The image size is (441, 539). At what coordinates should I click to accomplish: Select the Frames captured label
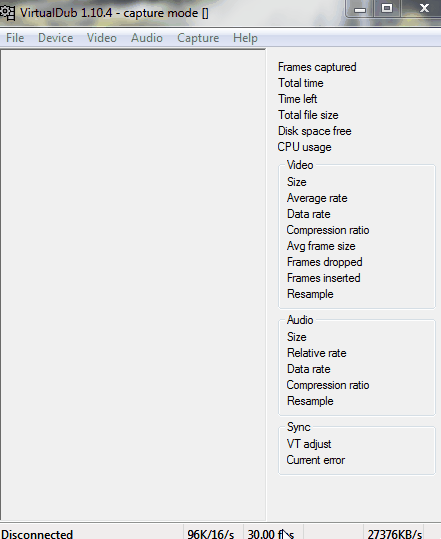pyautogui.click(x=317, y=67)
